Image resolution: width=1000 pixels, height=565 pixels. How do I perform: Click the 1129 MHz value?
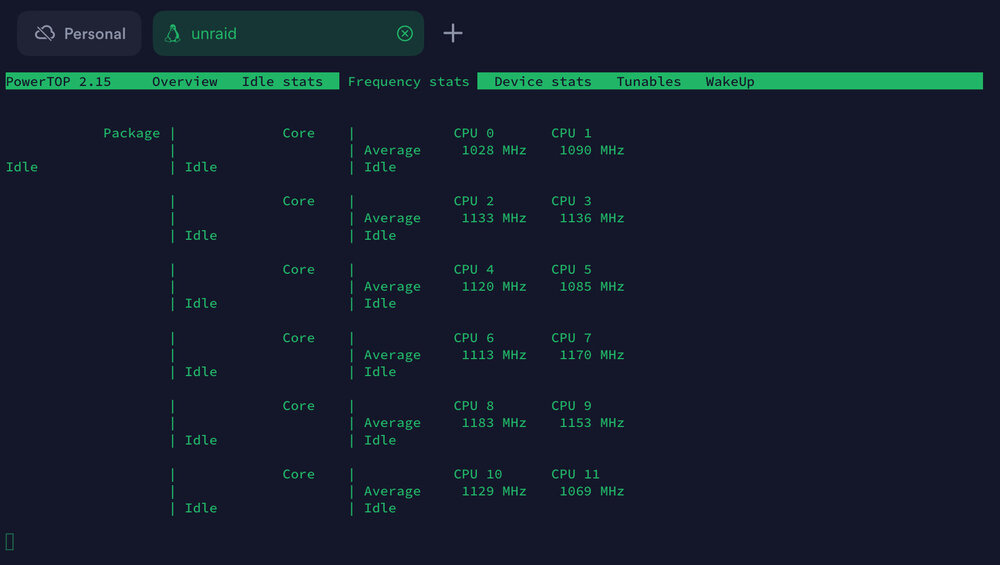click(x=494, y=492)
